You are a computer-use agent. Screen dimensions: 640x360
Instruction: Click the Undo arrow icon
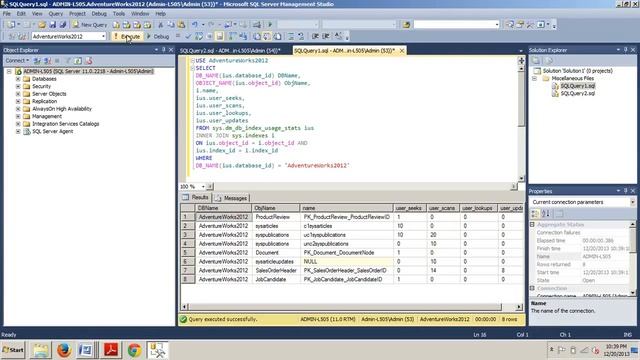coord(195,25)
